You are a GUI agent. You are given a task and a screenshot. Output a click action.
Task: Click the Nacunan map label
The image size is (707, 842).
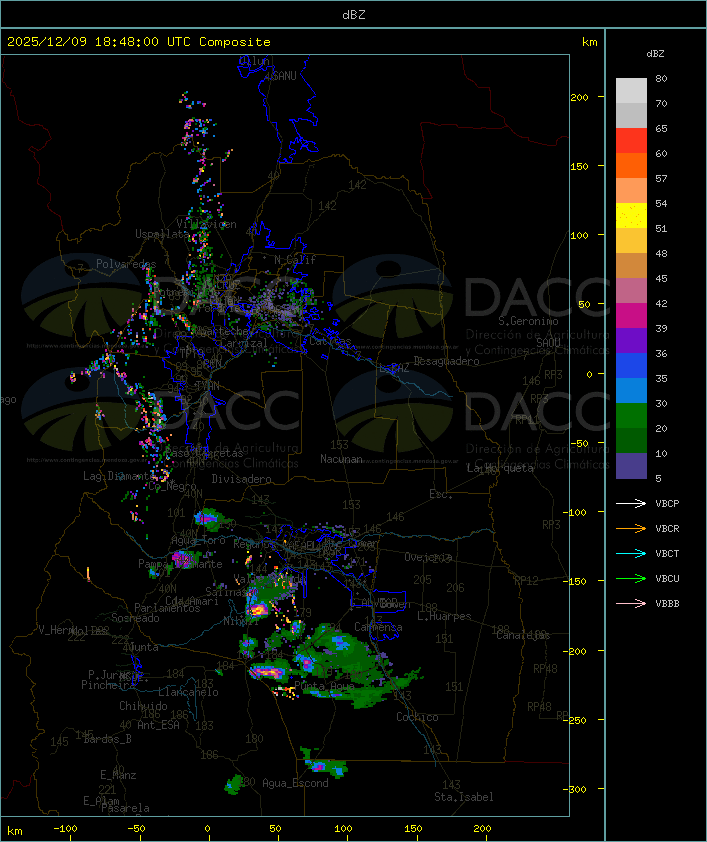[341, 459]
